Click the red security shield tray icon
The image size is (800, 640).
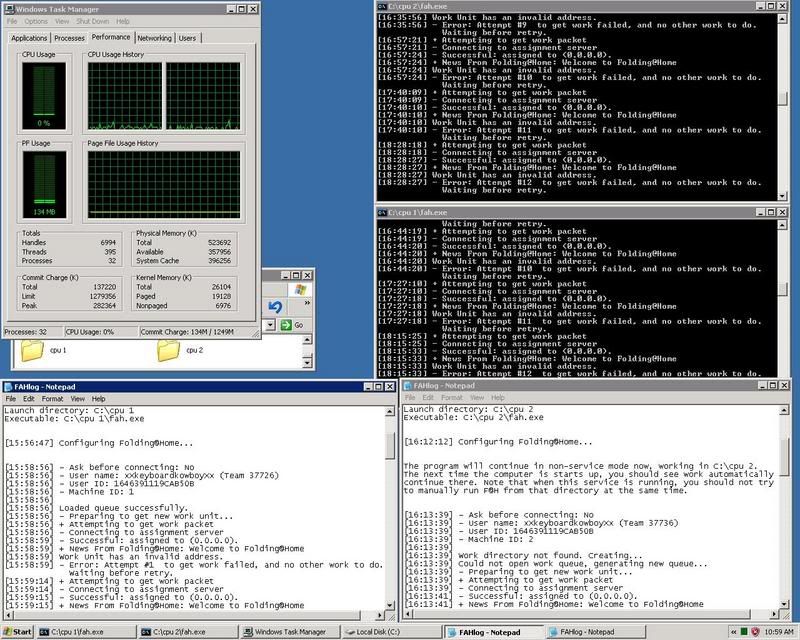(x=756, y=632)
